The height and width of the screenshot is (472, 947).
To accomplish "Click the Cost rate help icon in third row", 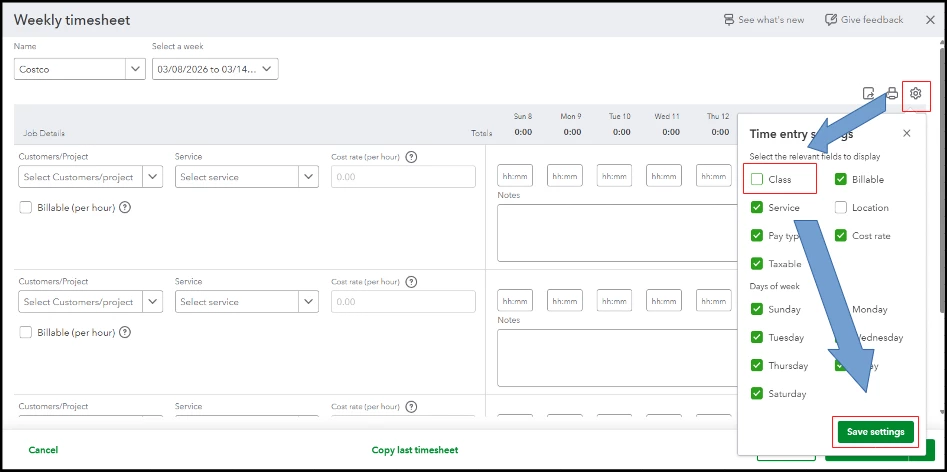I will click(411, 407).
